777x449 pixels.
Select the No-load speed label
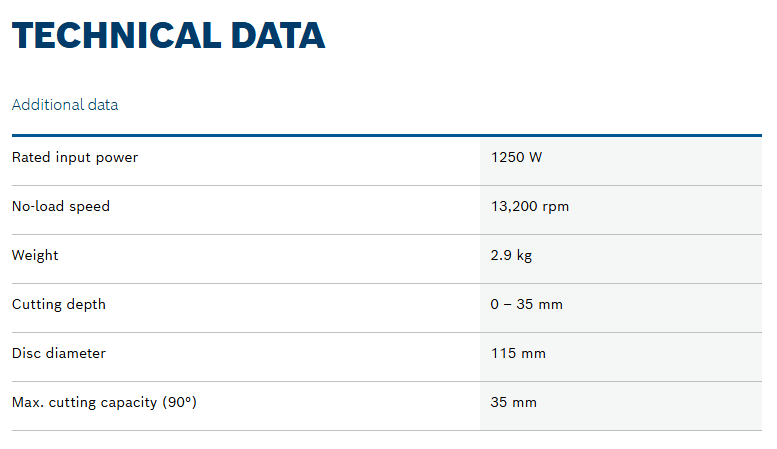click(61, 206)
